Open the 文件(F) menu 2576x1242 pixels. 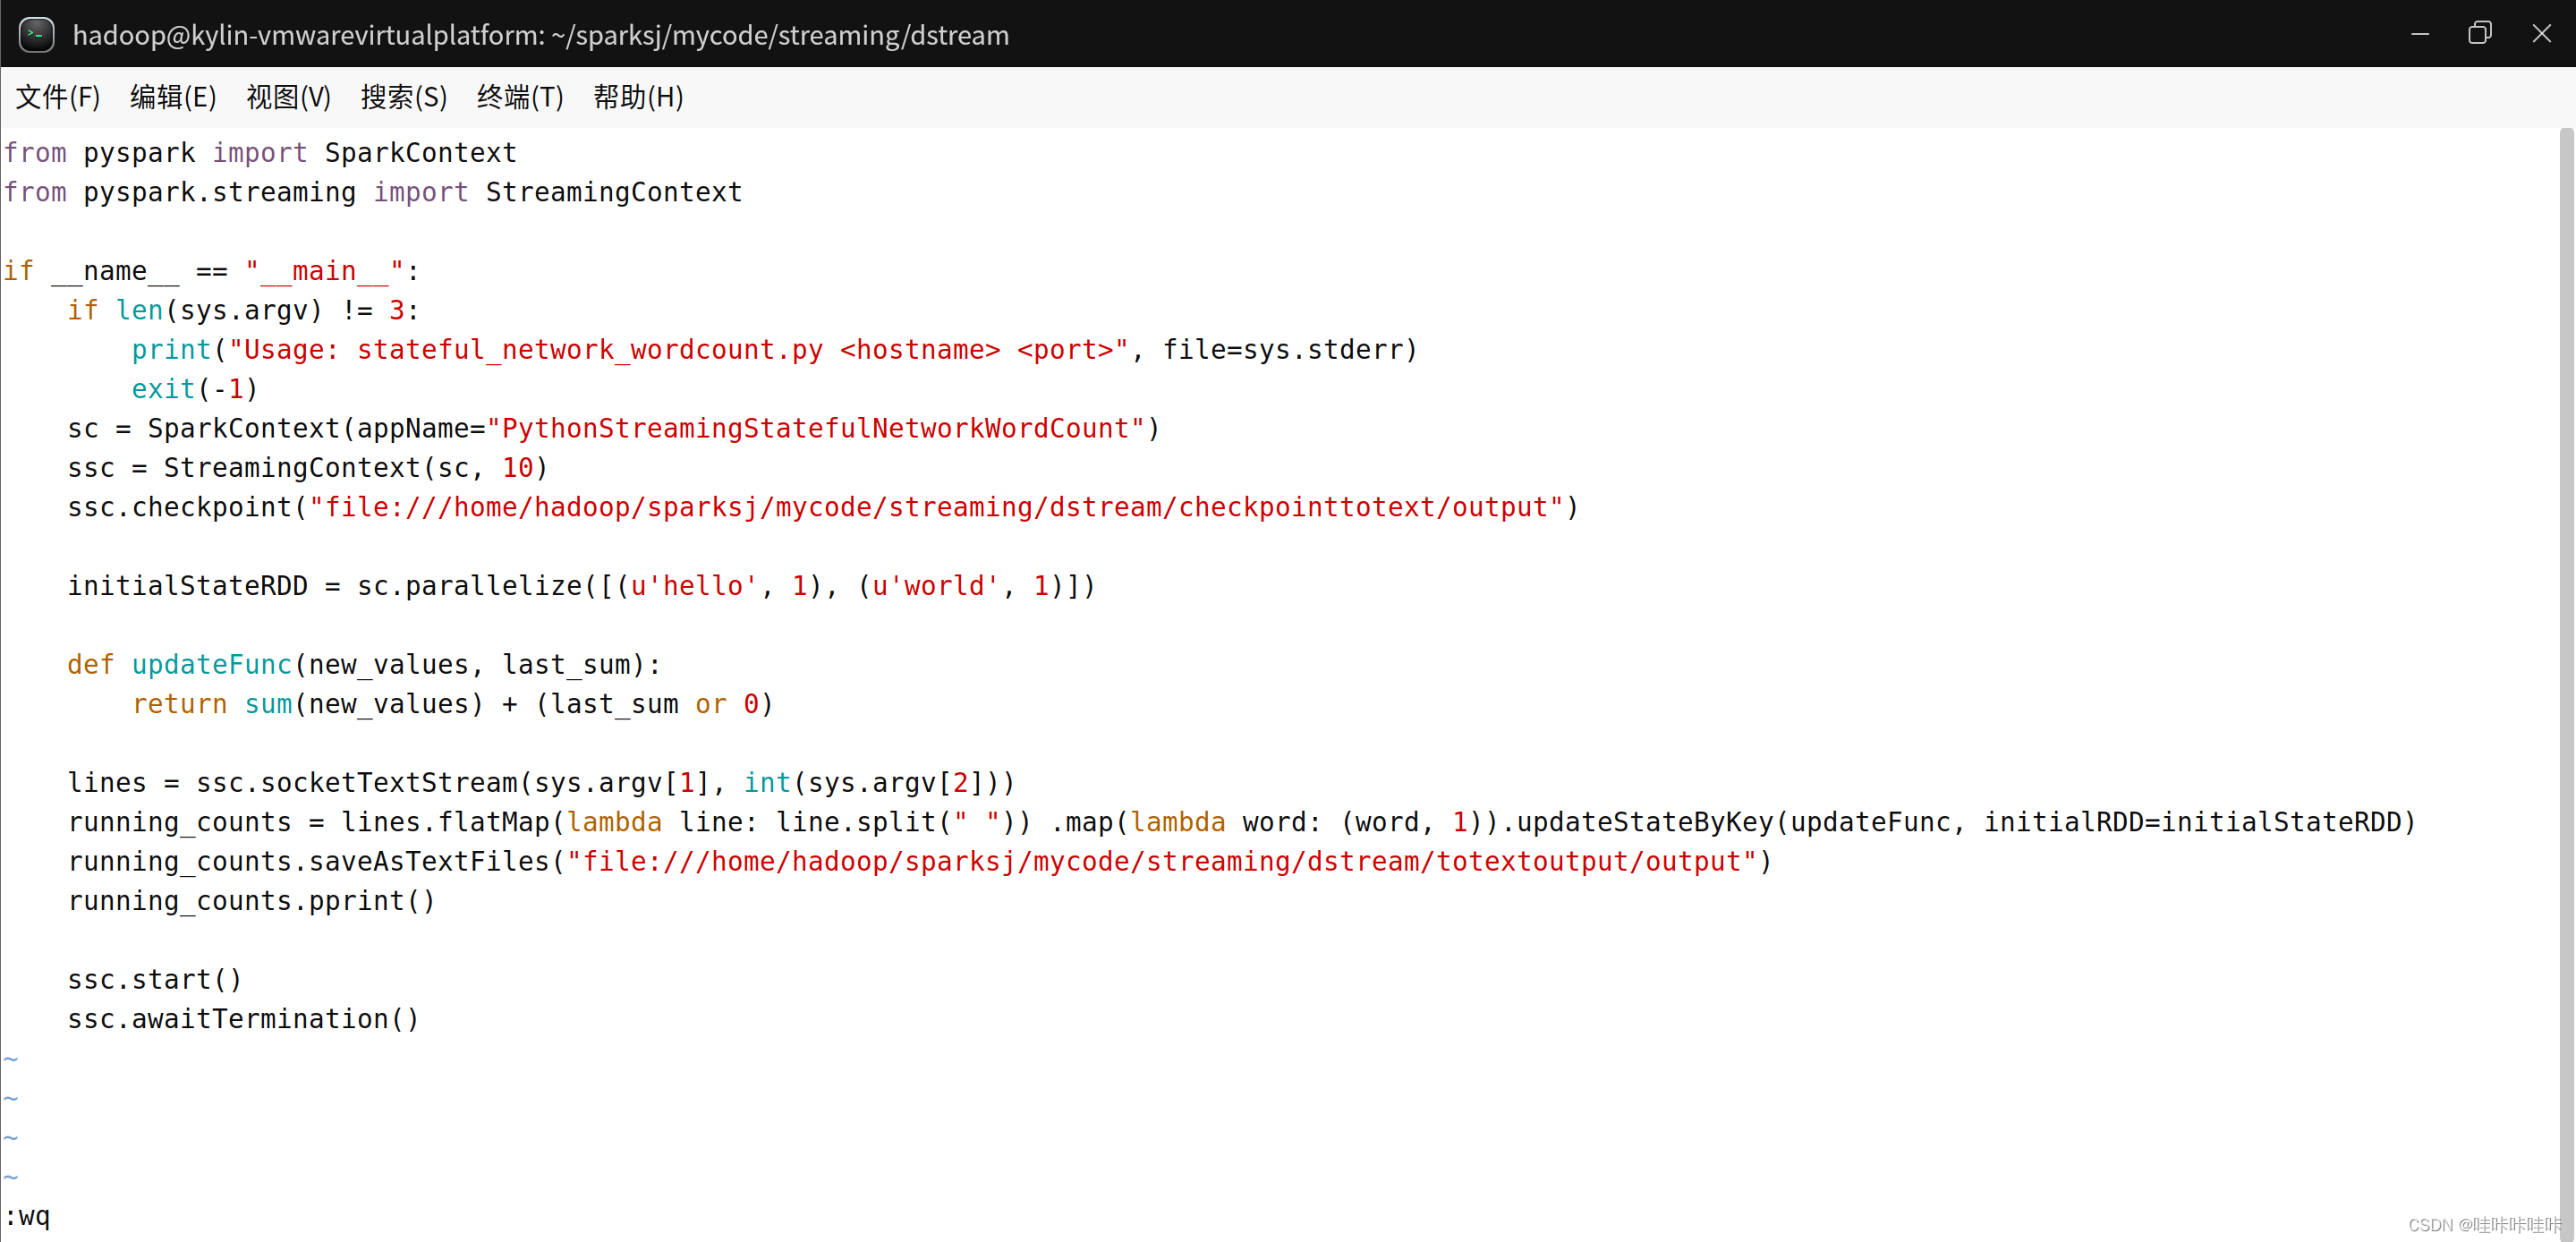[58, 97]
